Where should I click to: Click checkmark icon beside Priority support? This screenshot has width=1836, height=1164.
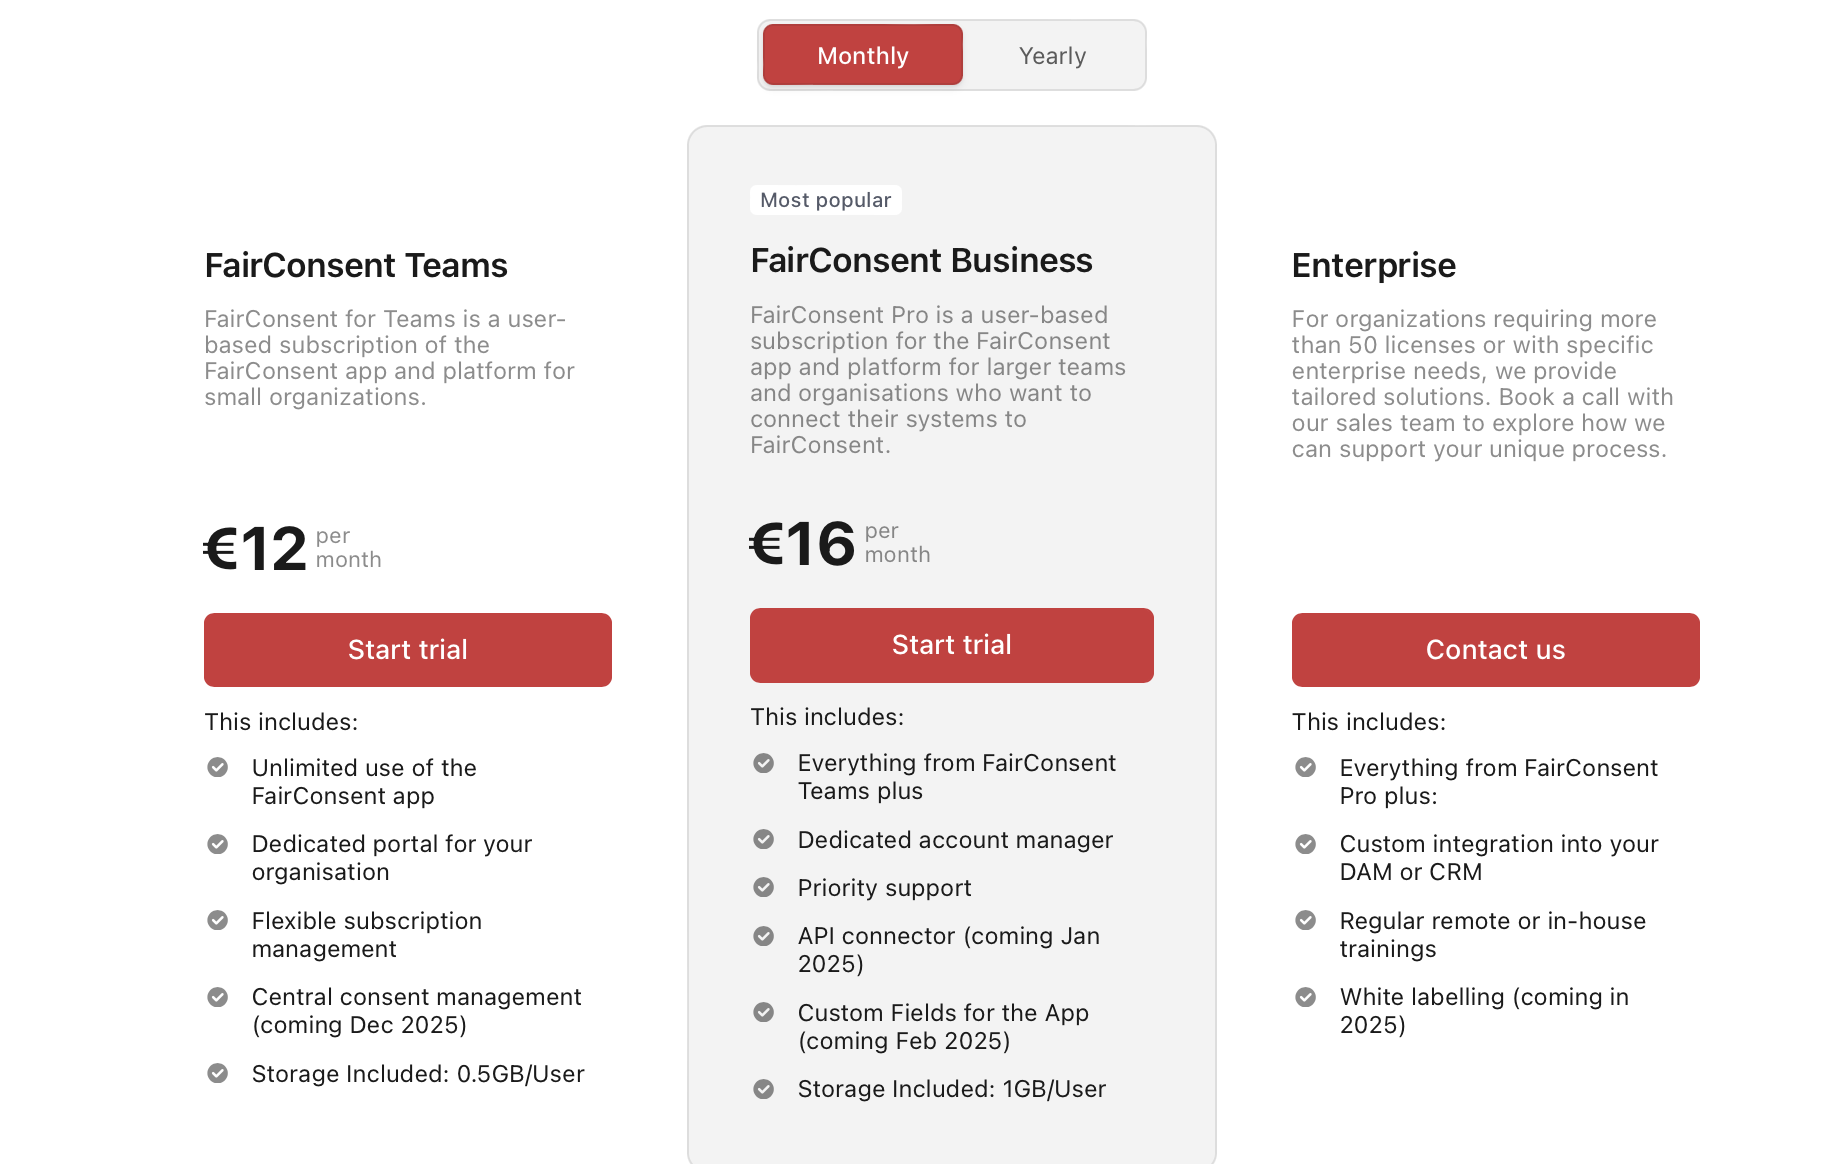tap(764, 887)
